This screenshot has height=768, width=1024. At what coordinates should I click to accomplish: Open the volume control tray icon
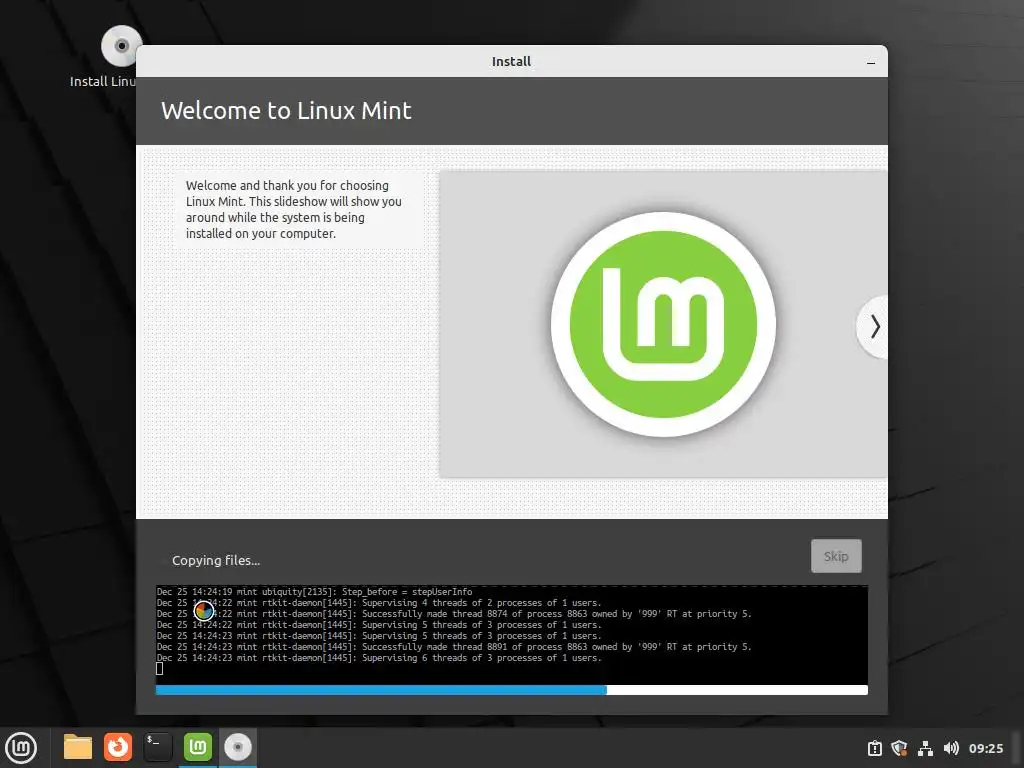tap(951, 748)
